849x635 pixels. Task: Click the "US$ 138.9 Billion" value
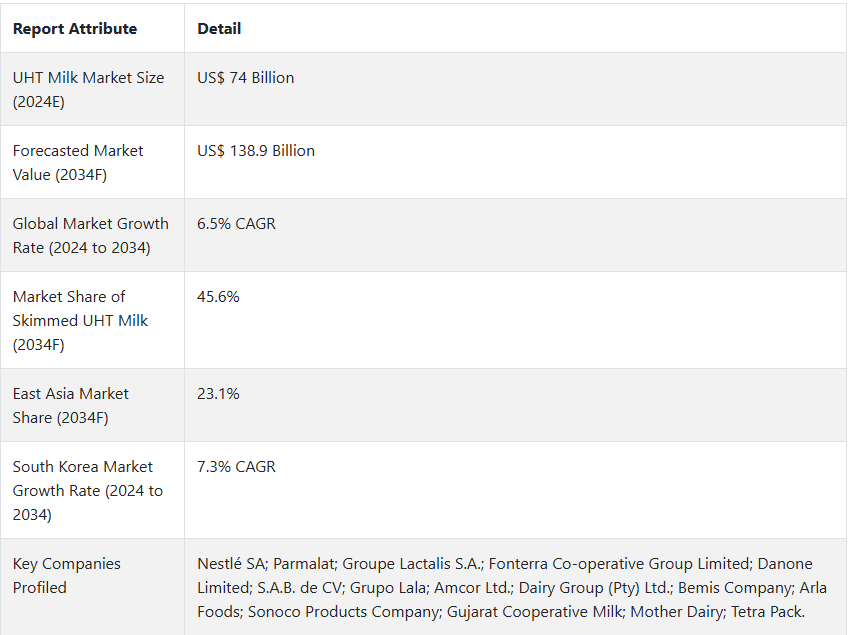click(256, 150)
